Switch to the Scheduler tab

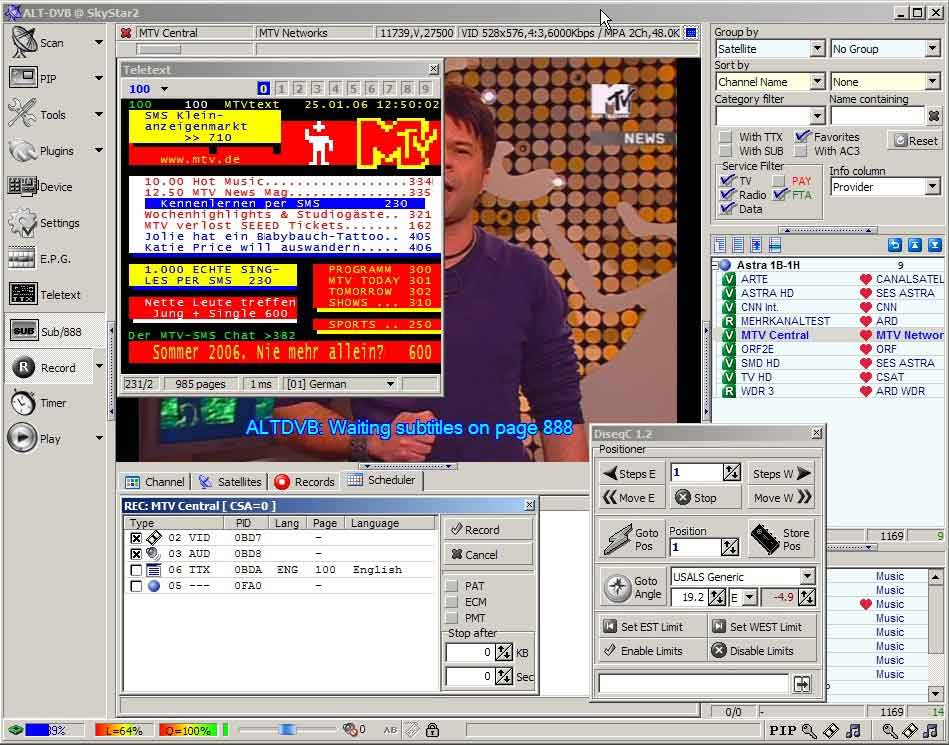383,480
